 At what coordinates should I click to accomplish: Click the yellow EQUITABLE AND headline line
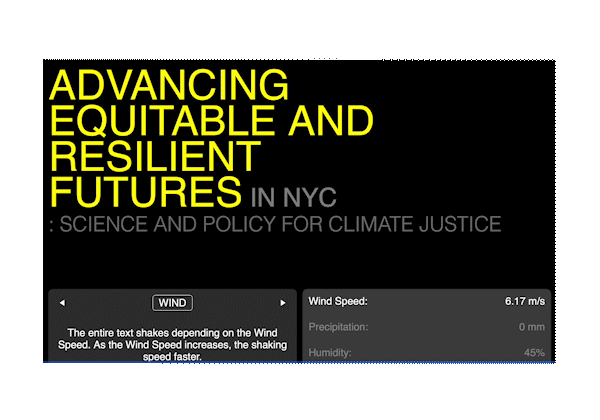click(210, 121)
